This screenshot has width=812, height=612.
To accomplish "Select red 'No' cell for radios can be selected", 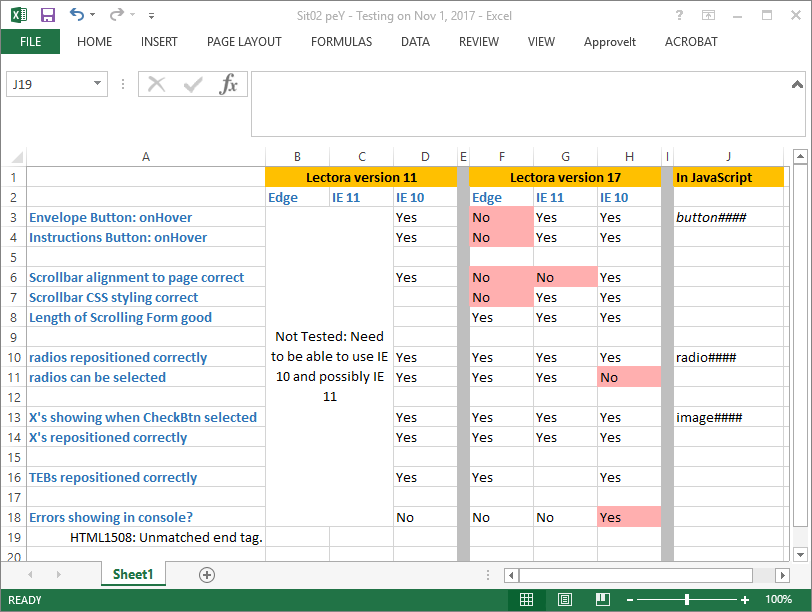I will (x=629, y=377).
